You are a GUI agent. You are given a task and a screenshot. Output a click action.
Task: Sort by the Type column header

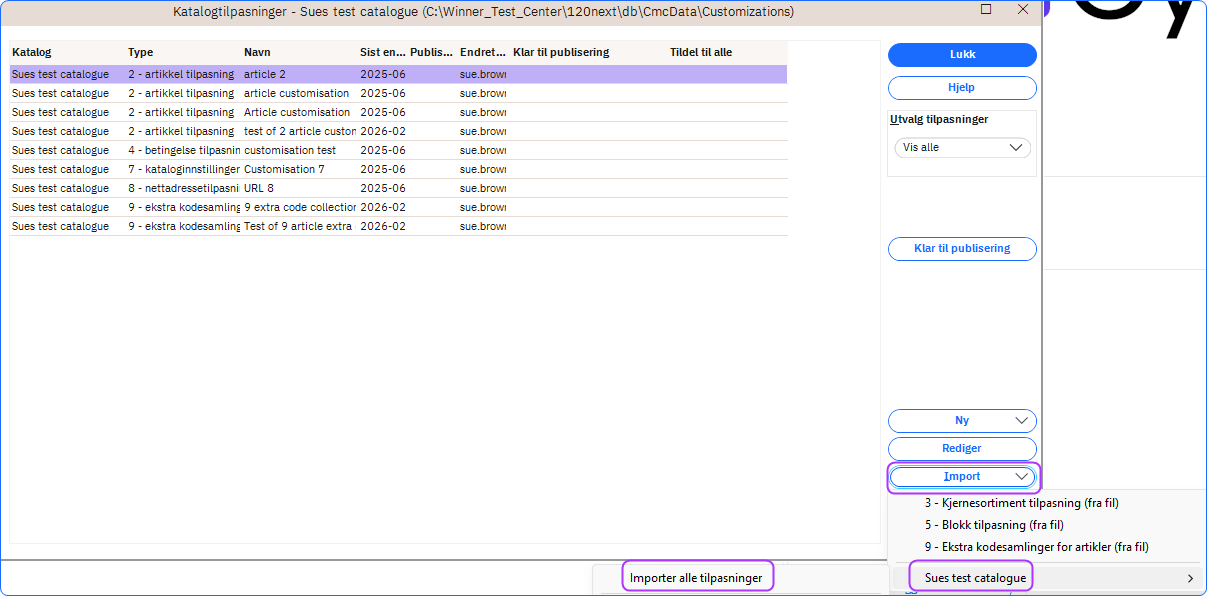(141, 52)
